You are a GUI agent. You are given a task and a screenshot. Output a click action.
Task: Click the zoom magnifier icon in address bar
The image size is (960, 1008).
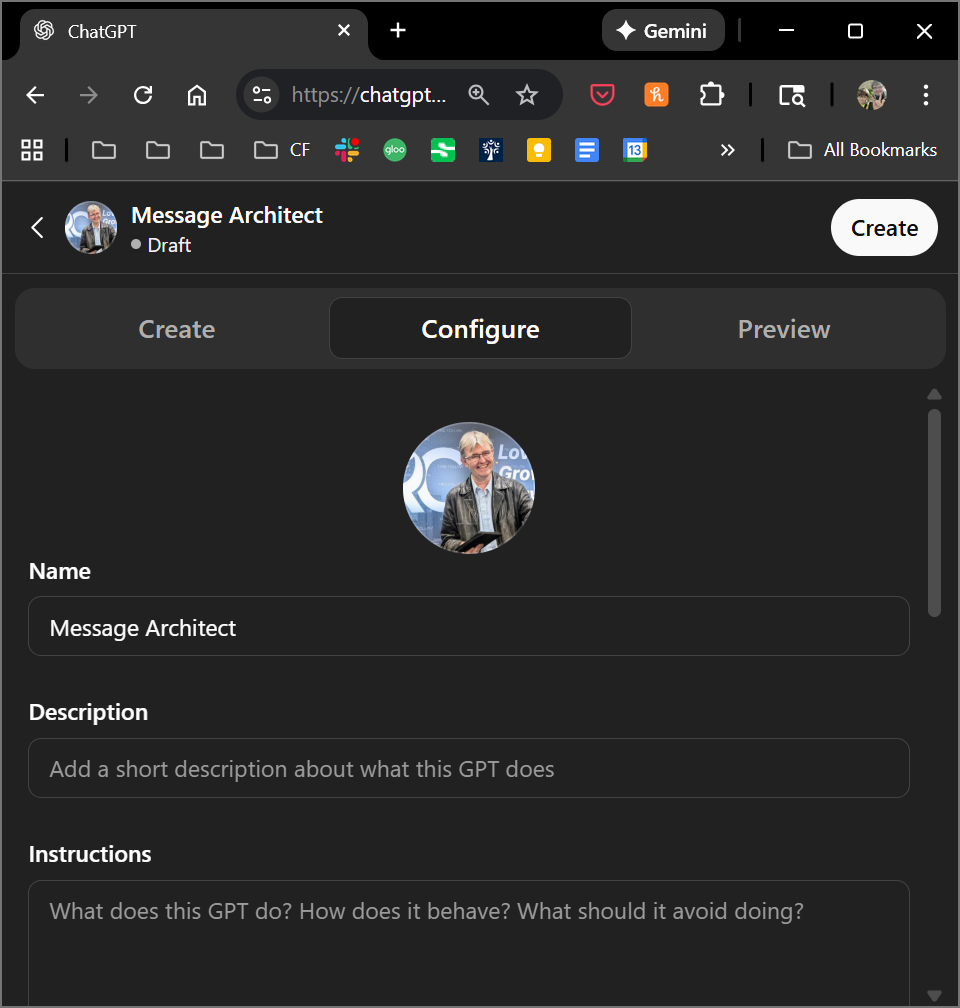pos(479,95)
